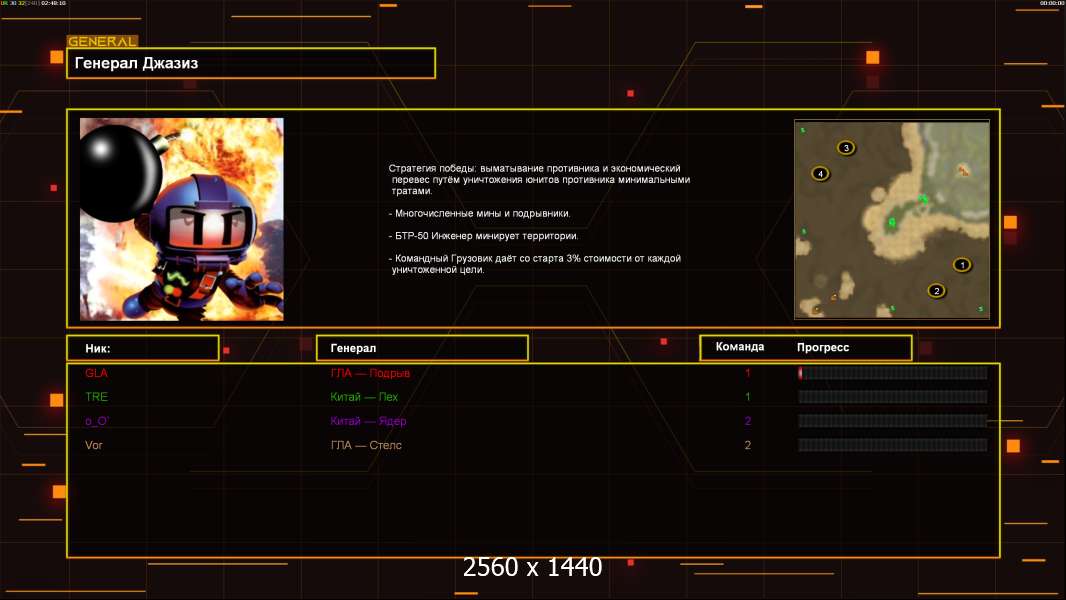This screenshot has width=1066, height=600.
Task: Select player Vor nickname
Action: coord(94,445)
